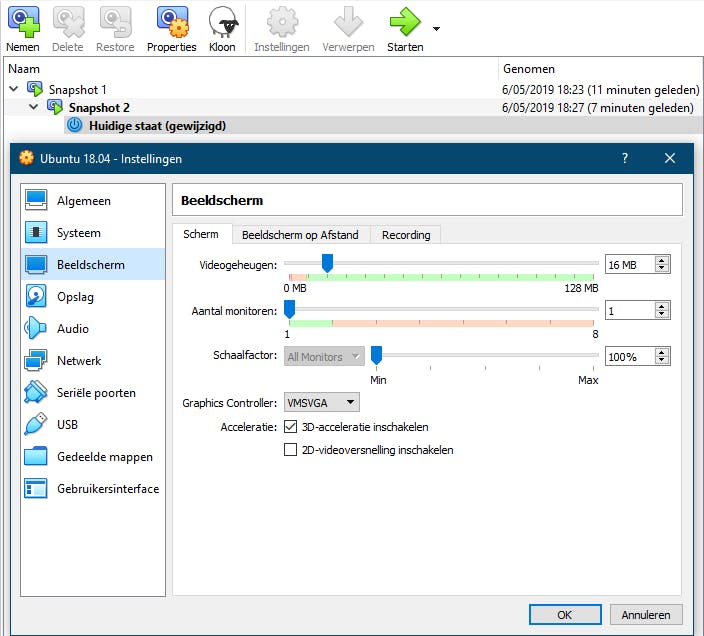Switch to the Recording tab
The height and width of the screenshot is (636, 704).
click(x=406, y=235)
